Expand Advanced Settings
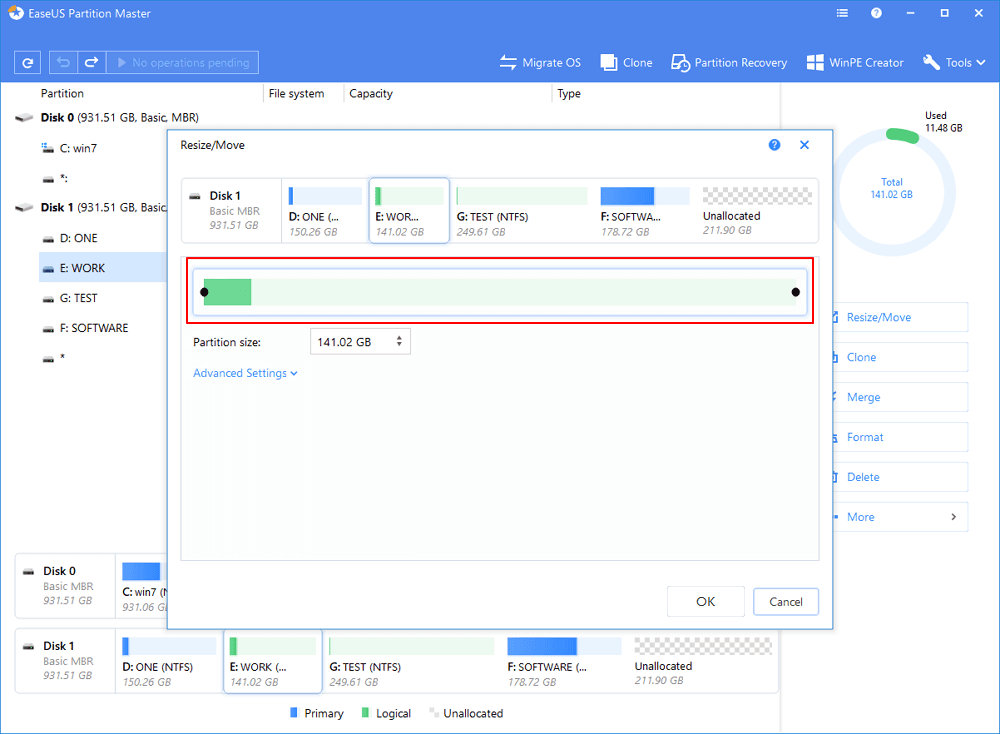 245,373
